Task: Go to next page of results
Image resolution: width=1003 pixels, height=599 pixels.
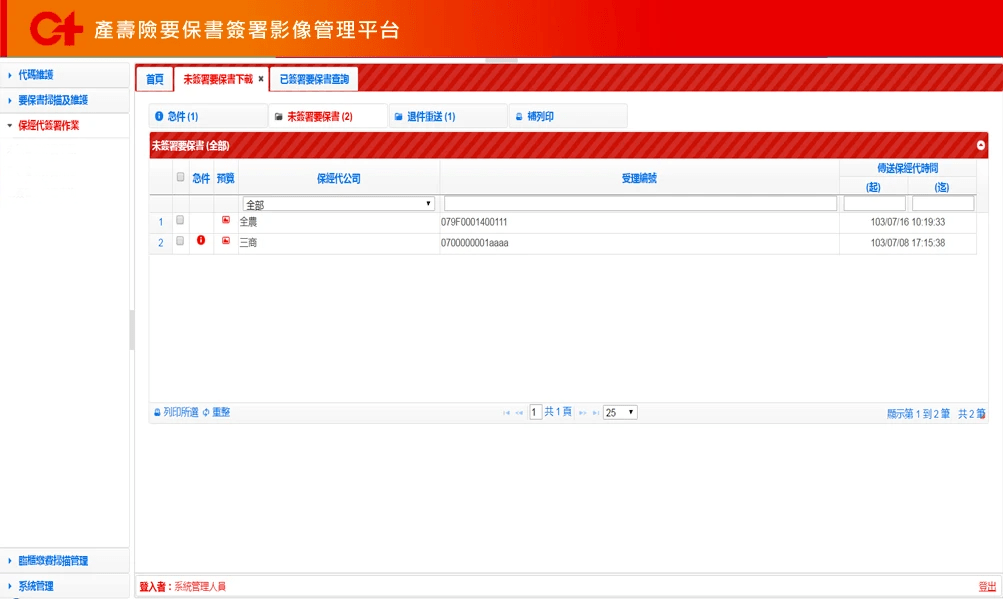Action: [x=582, y=413]
